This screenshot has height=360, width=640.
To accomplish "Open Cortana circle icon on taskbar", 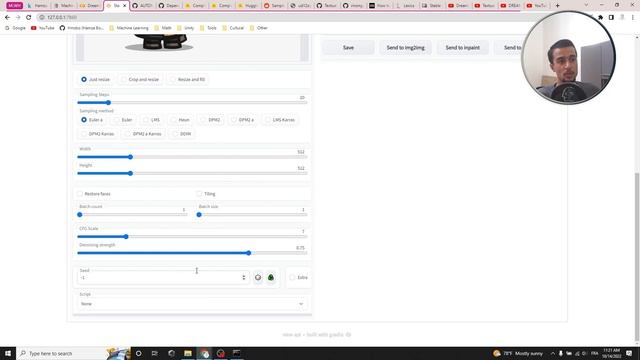I will pyautogui.click(x=138, y=353).
